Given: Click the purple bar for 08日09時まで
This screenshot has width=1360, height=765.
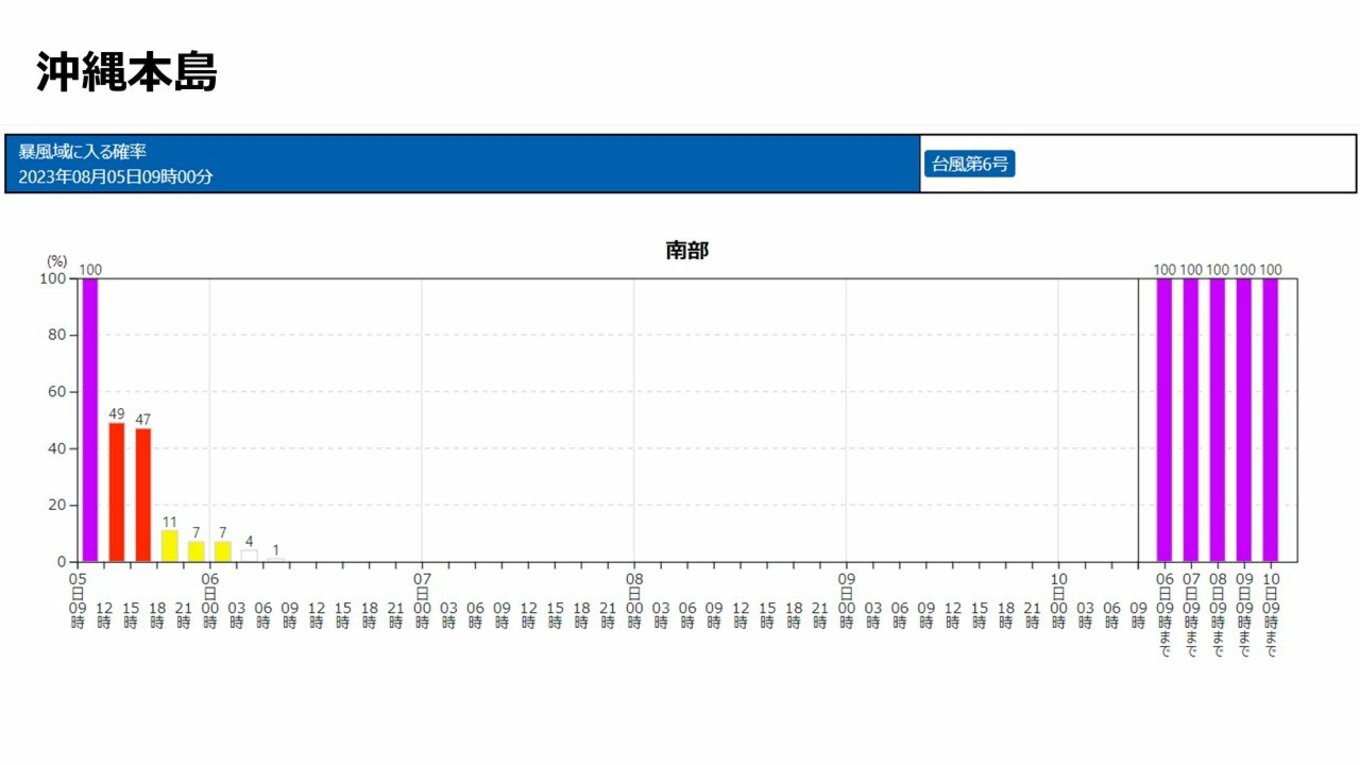Looking at the screenshot, I should point(1217,420).
